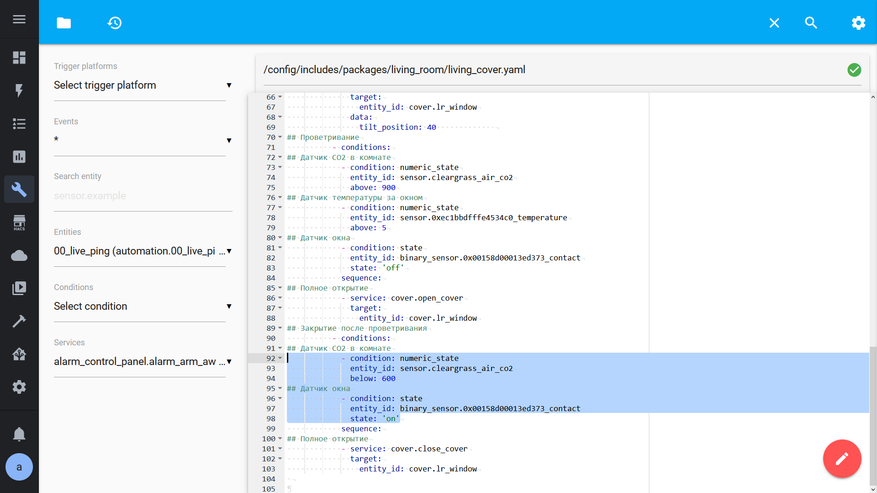
Task: Expand the Select condition dropdown
Action: (142, 307)
